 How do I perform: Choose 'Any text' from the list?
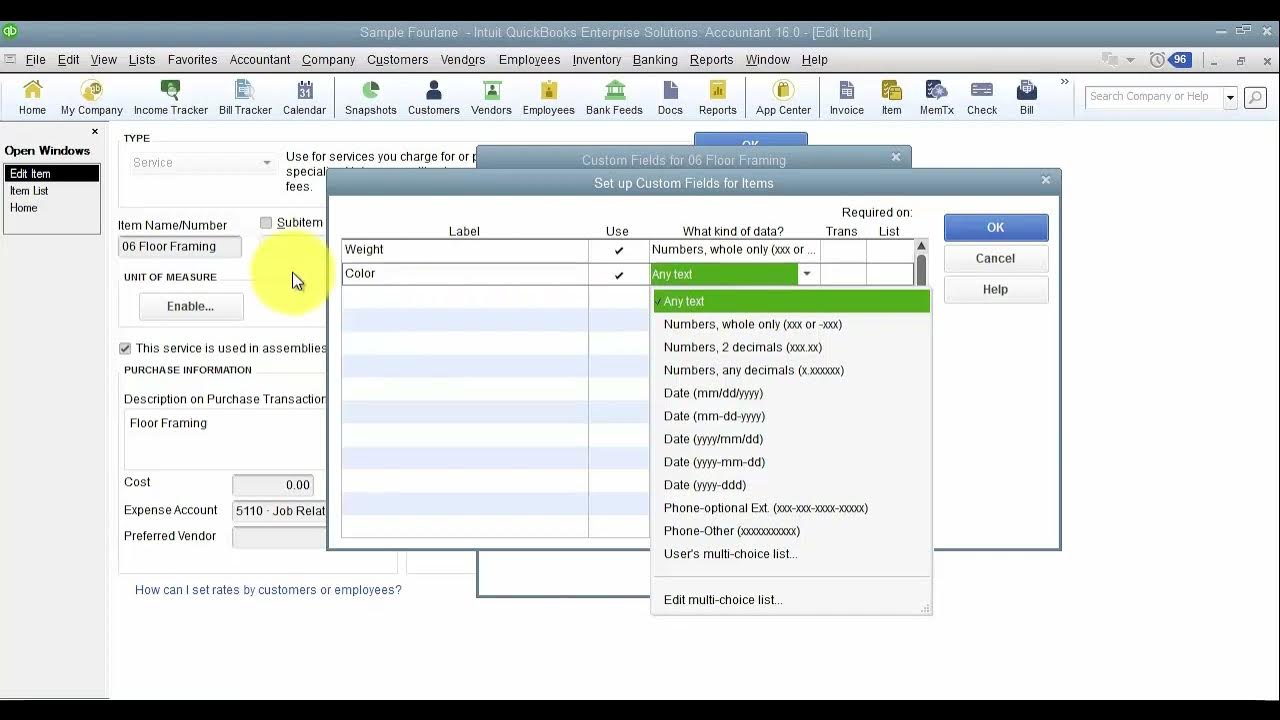tap(791, 301)
